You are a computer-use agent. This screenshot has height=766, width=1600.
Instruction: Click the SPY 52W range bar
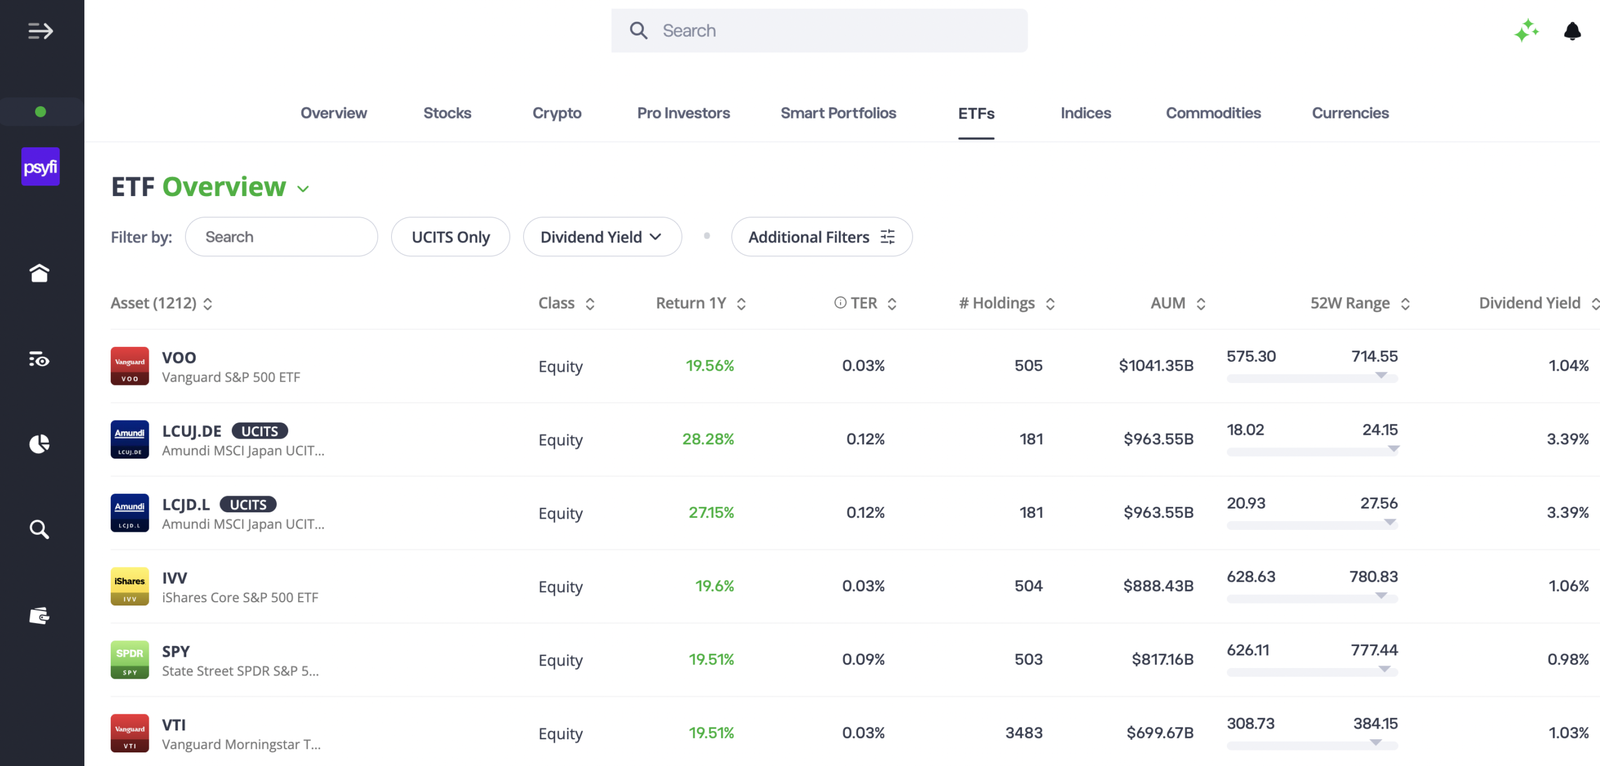coord(1312,671)
